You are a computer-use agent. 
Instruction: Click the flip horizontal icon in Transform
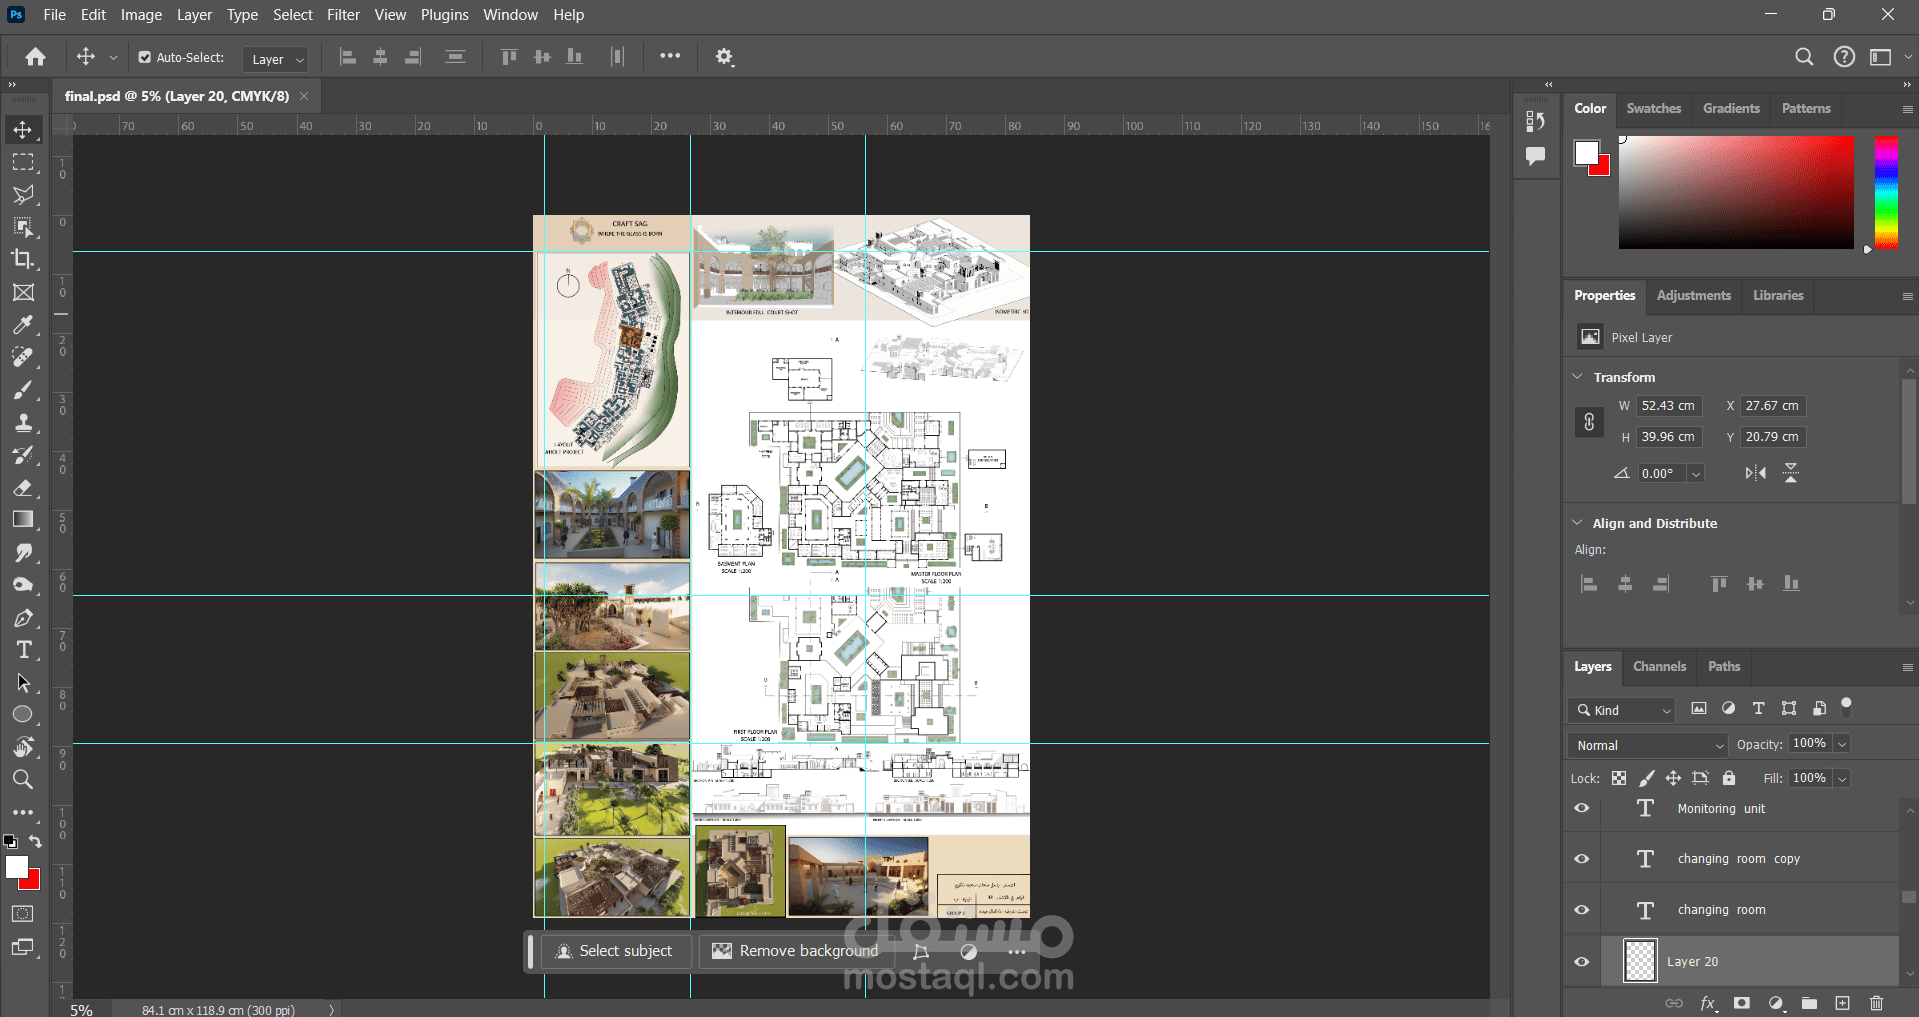(1755, 473)
